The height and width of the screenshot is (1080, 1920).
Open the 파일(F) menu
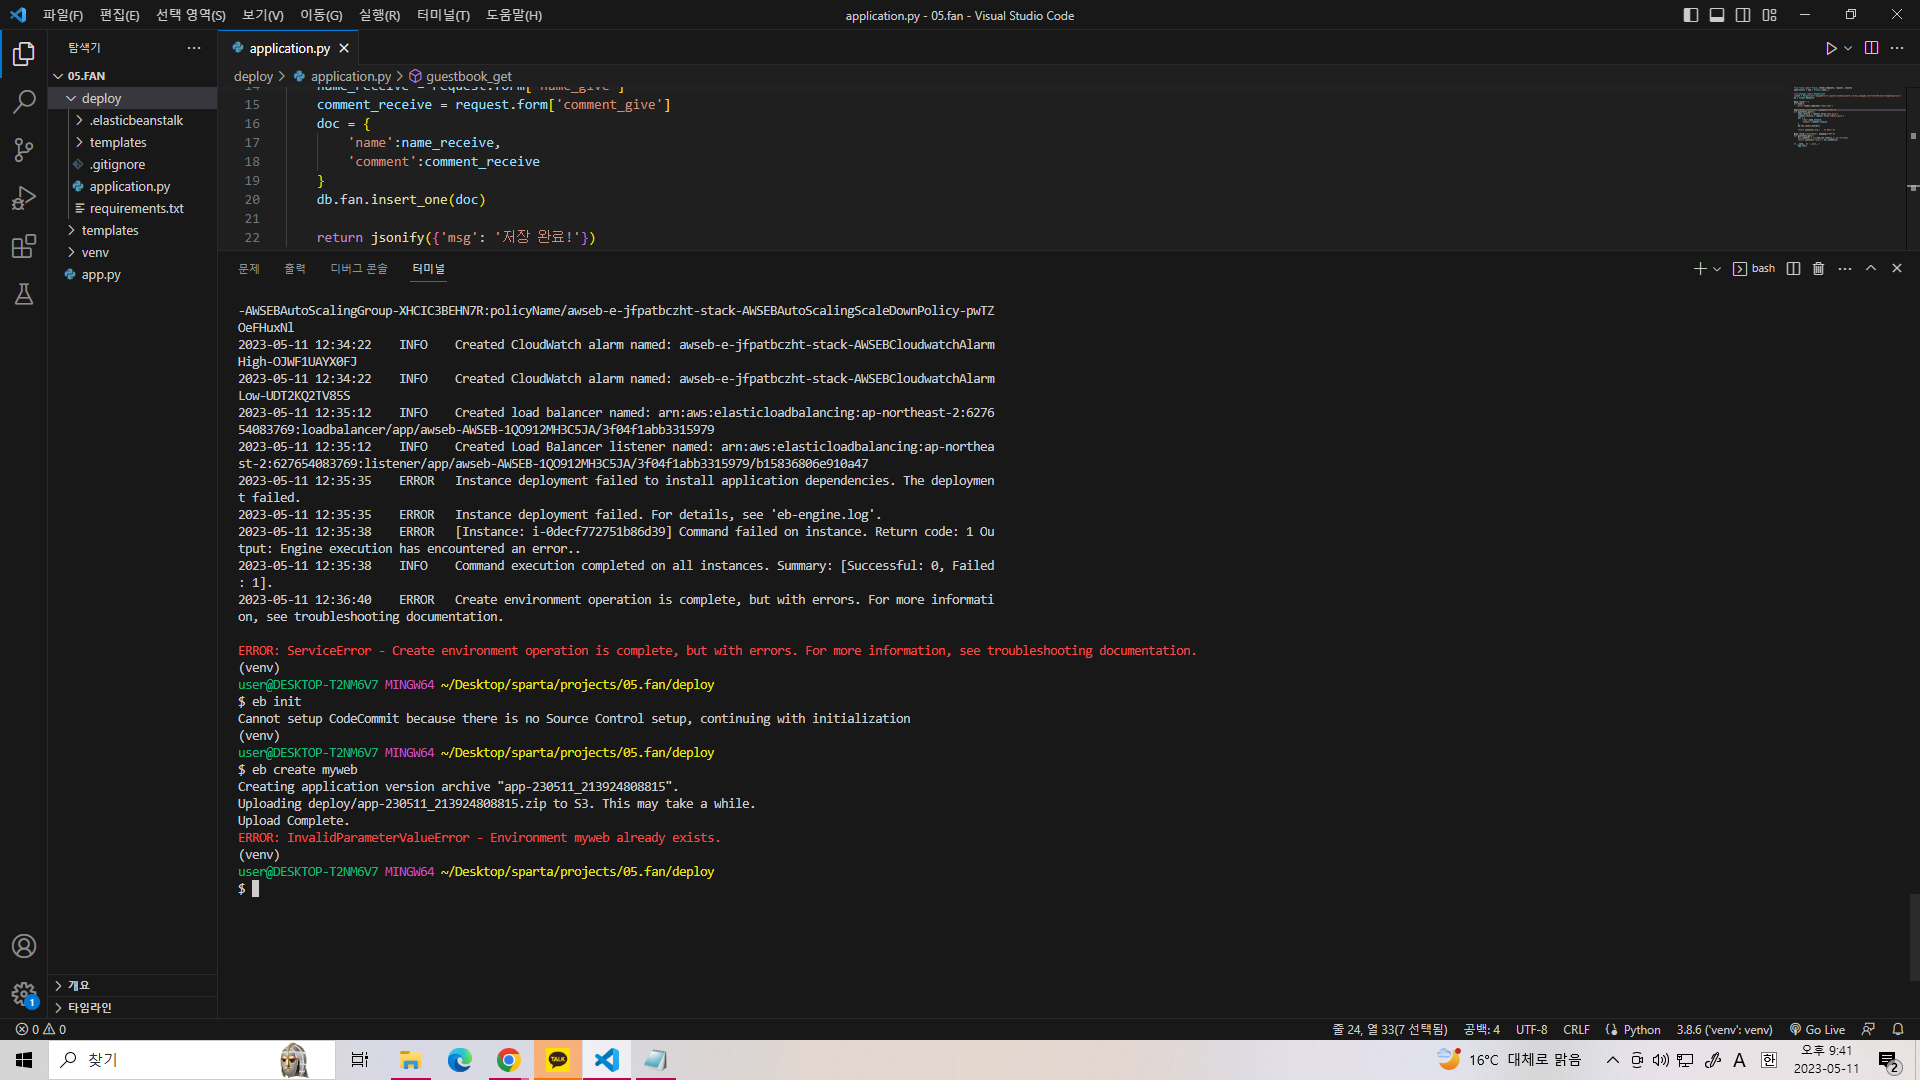tap(63, 15)
